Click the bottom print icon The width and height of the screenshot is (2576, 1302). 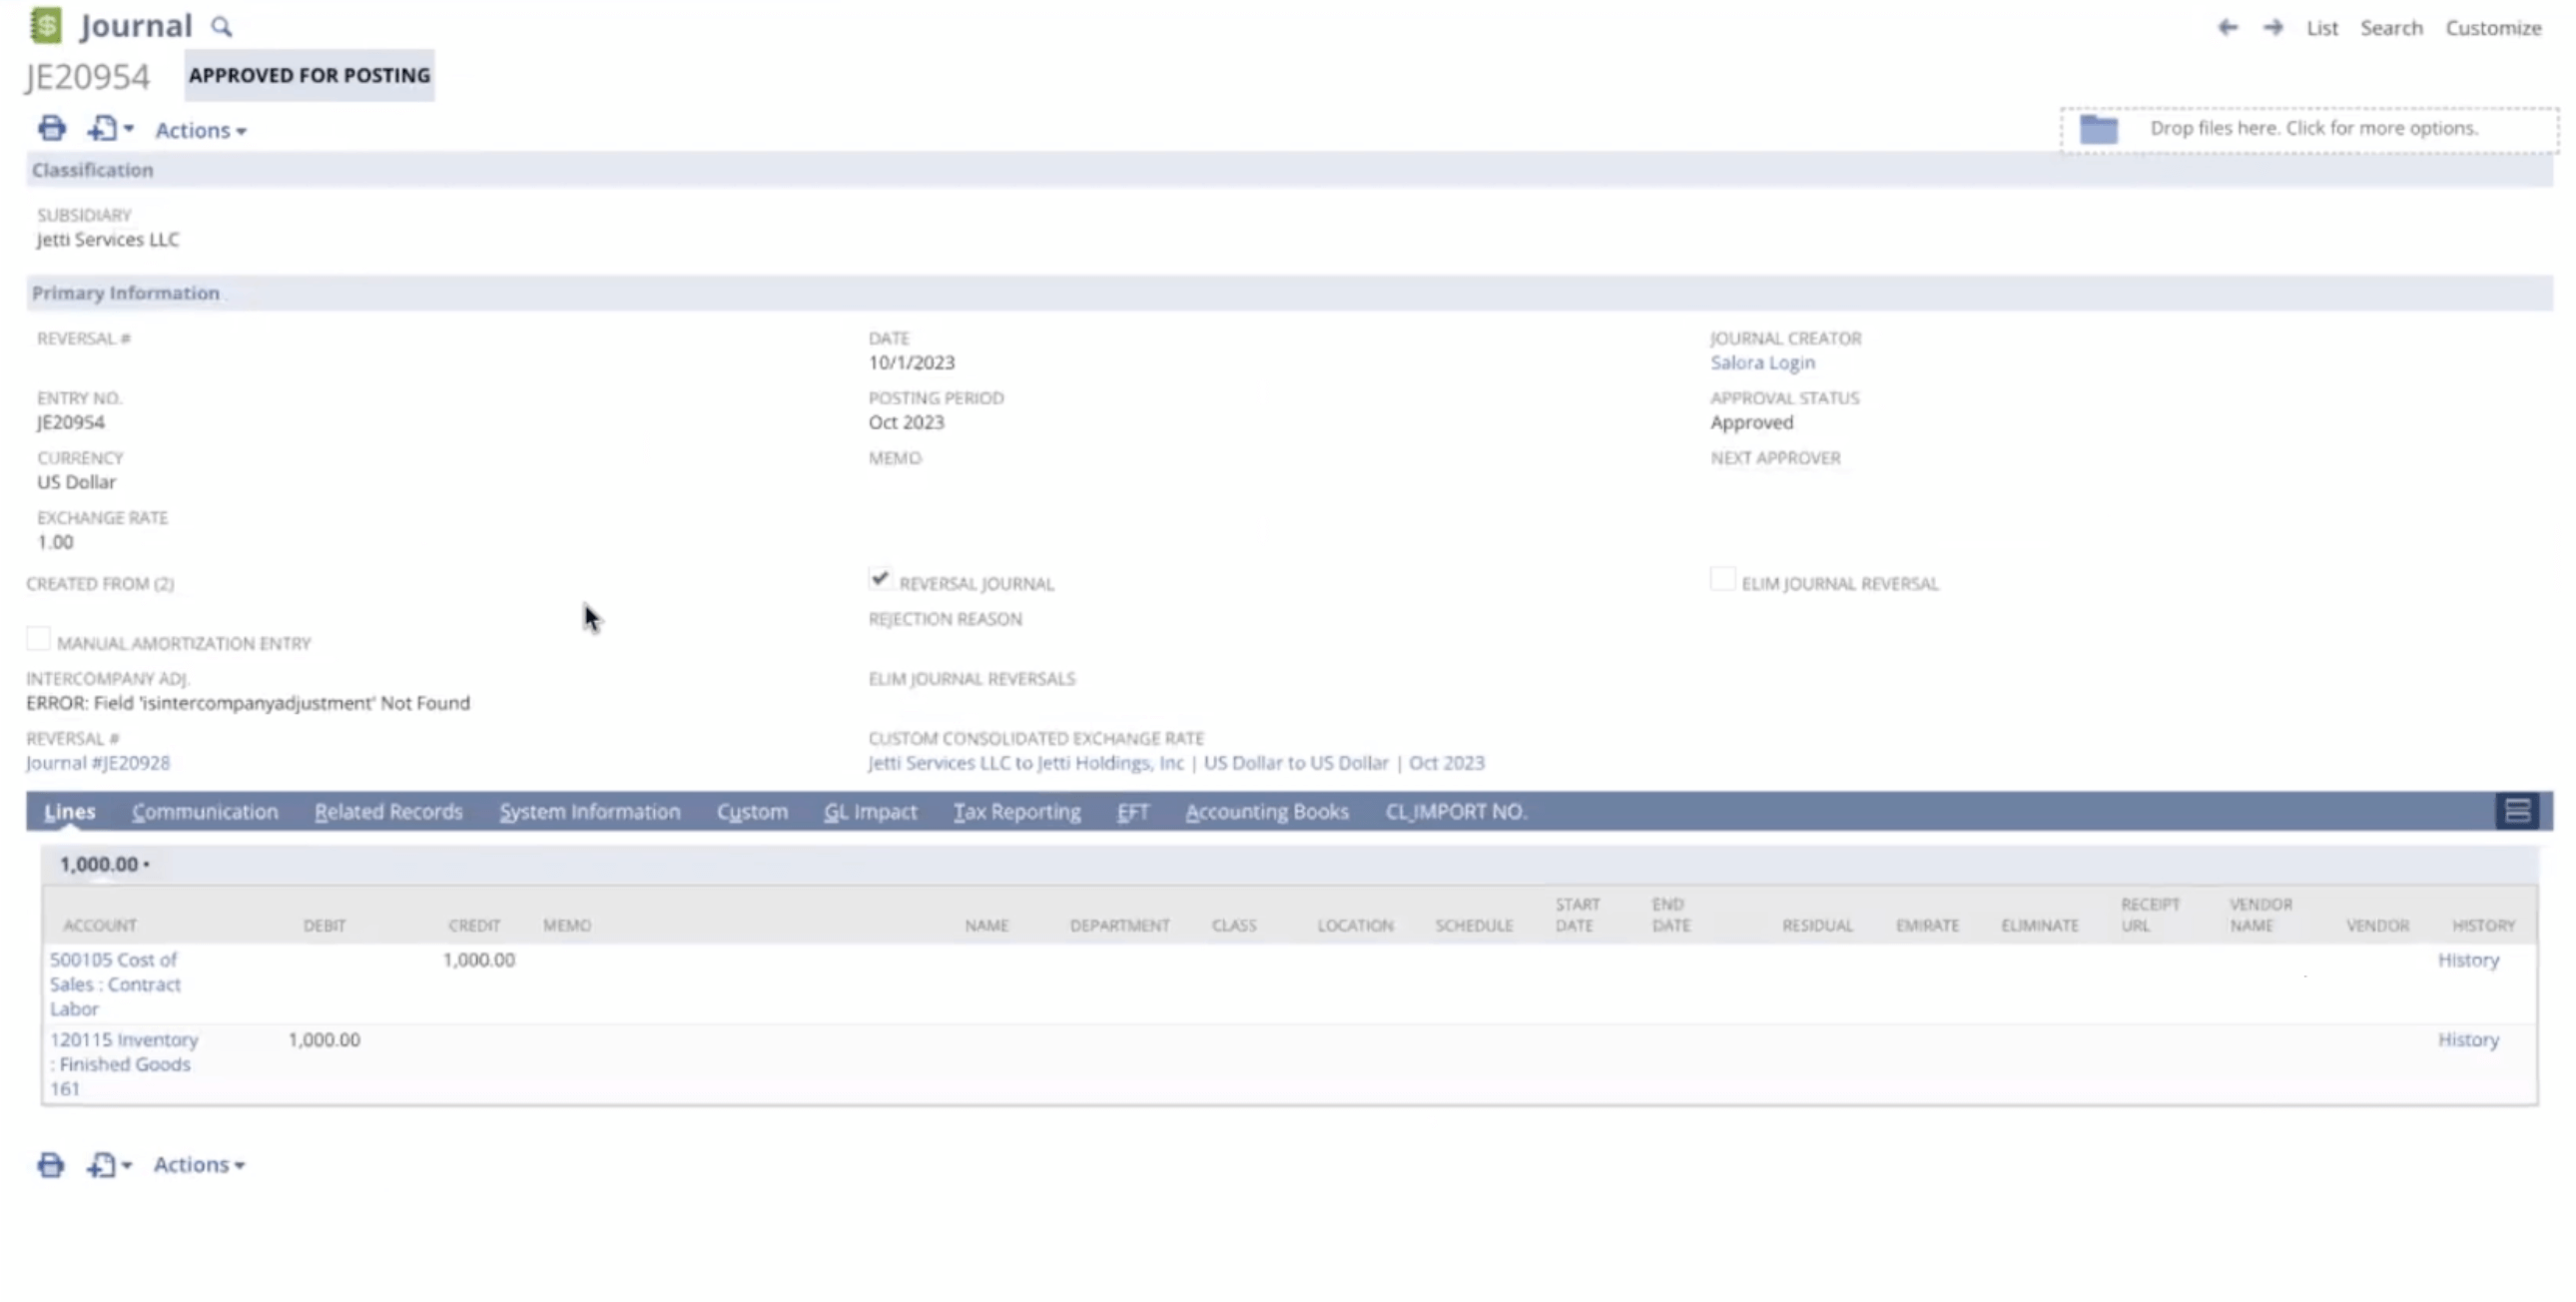coord(50,1165)
